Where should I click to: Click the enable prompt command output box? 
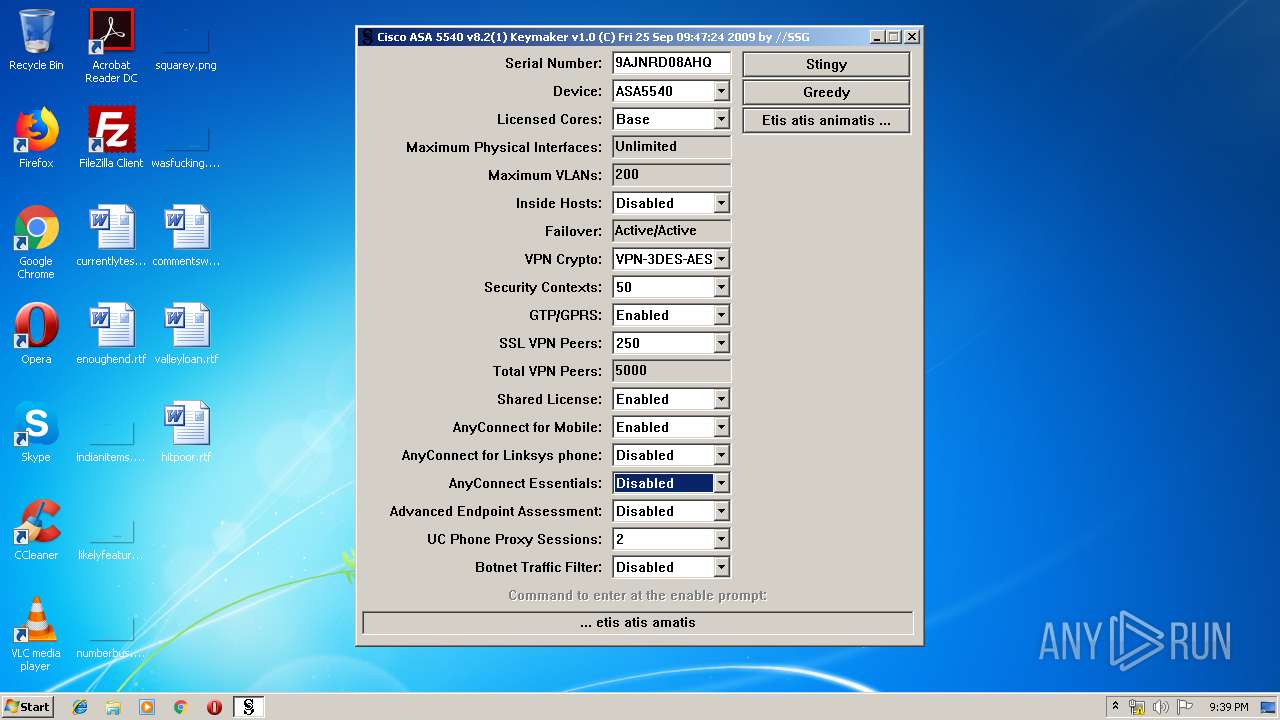click(638, 623)
